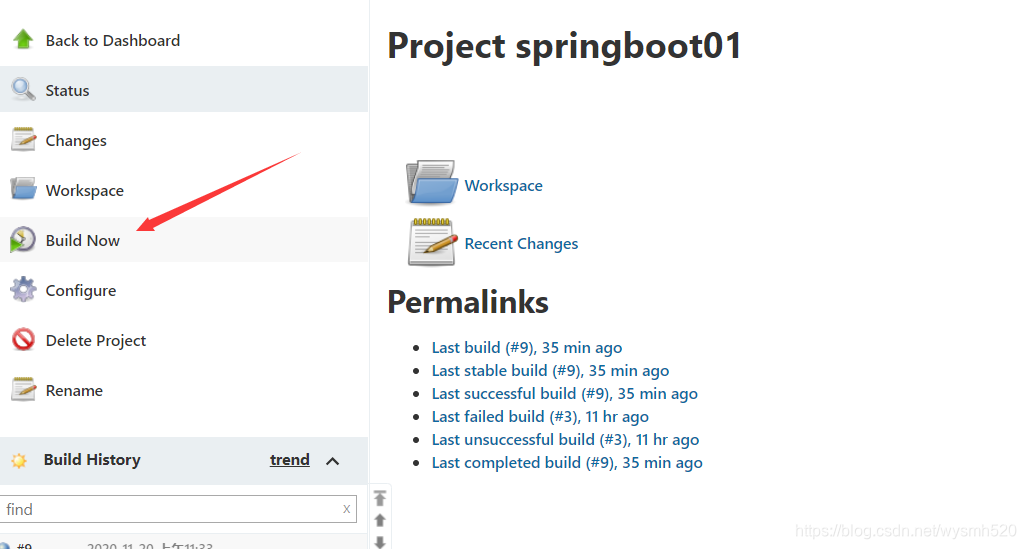Click the Rename notepad icon
Viewport: 1026px width, 549px height.
[23, 389]
